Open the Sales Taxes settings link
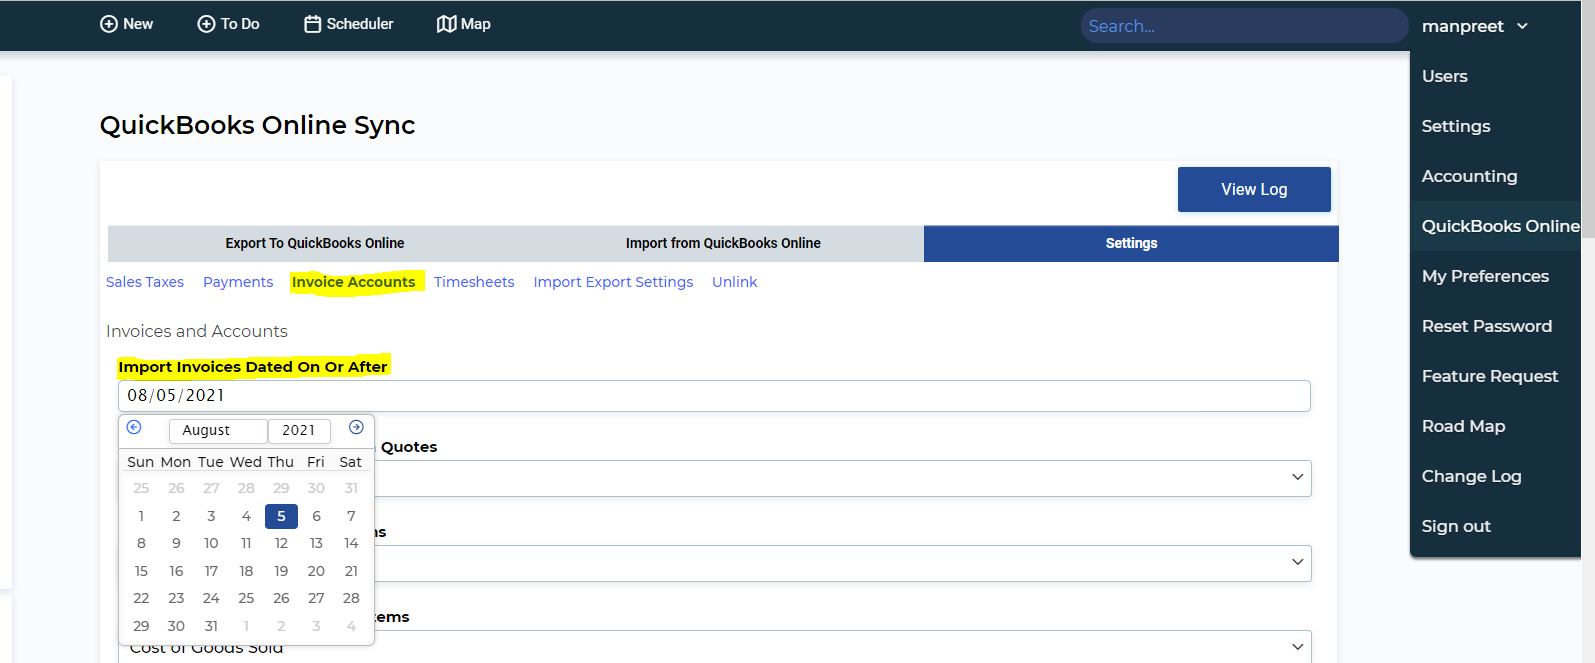The image size is (1595, 663). click(145, 282)
